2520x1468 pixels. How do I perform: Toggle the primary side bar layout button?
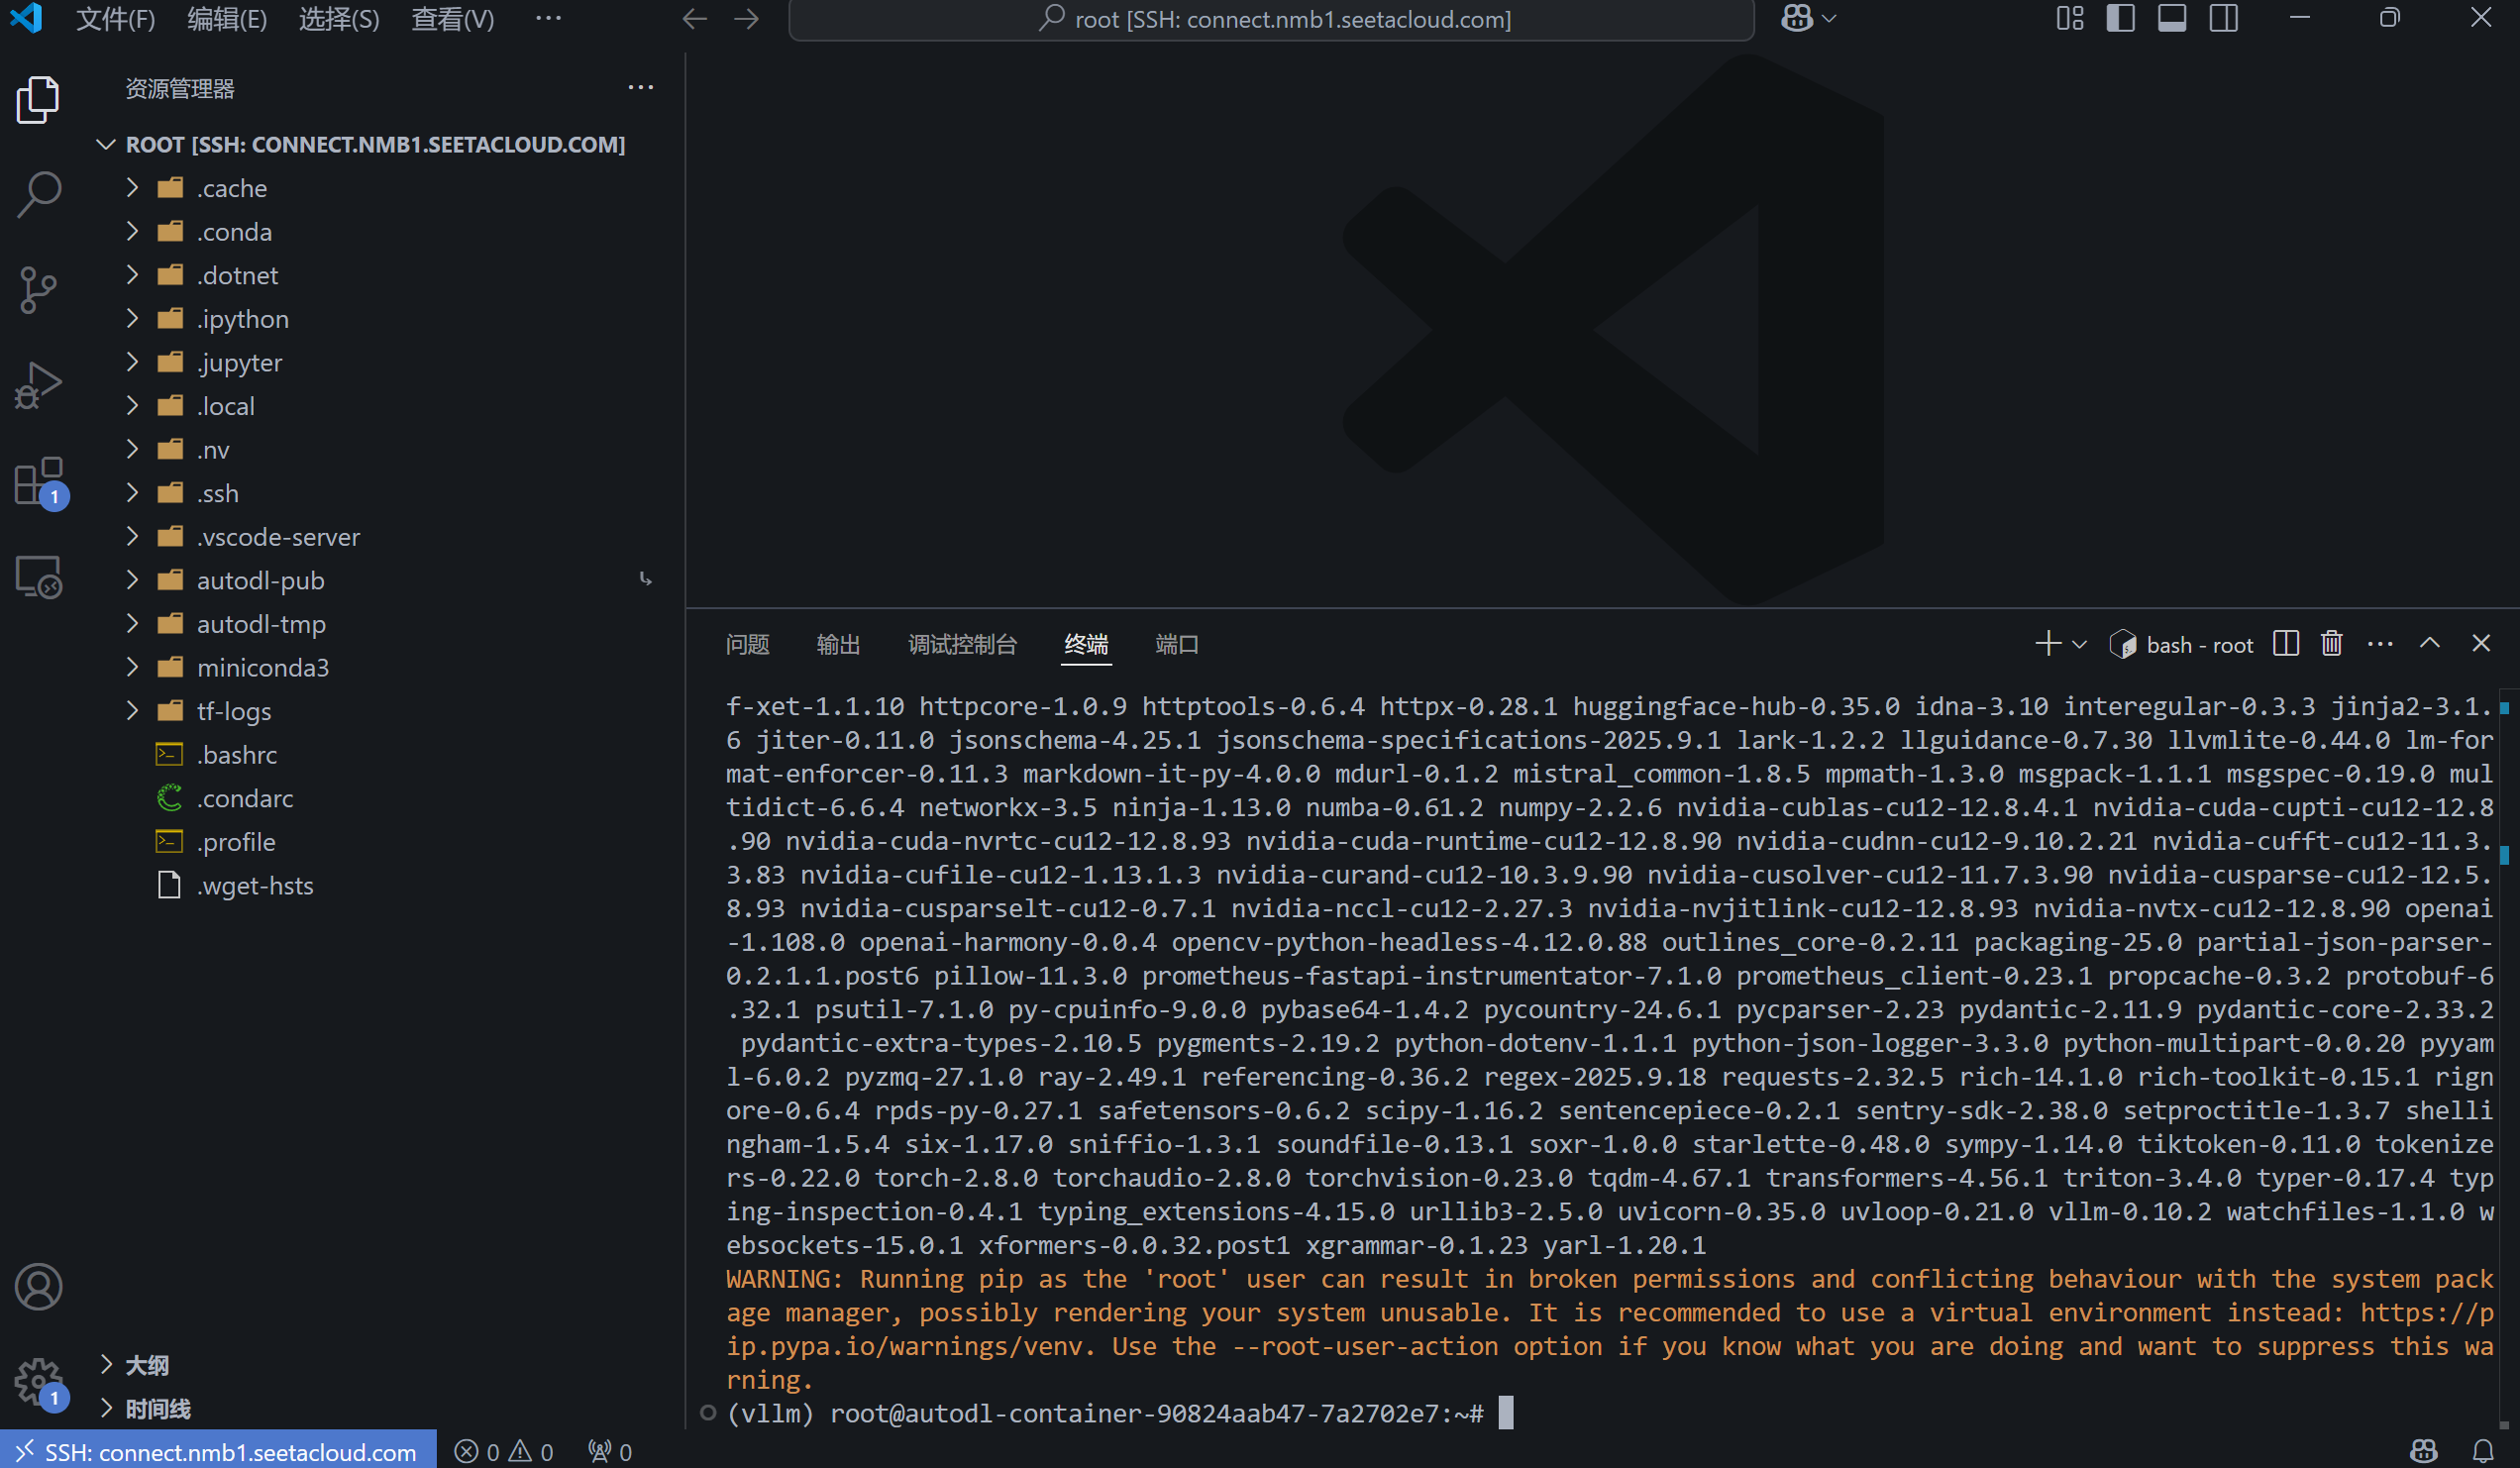(x=2120, y=18)
